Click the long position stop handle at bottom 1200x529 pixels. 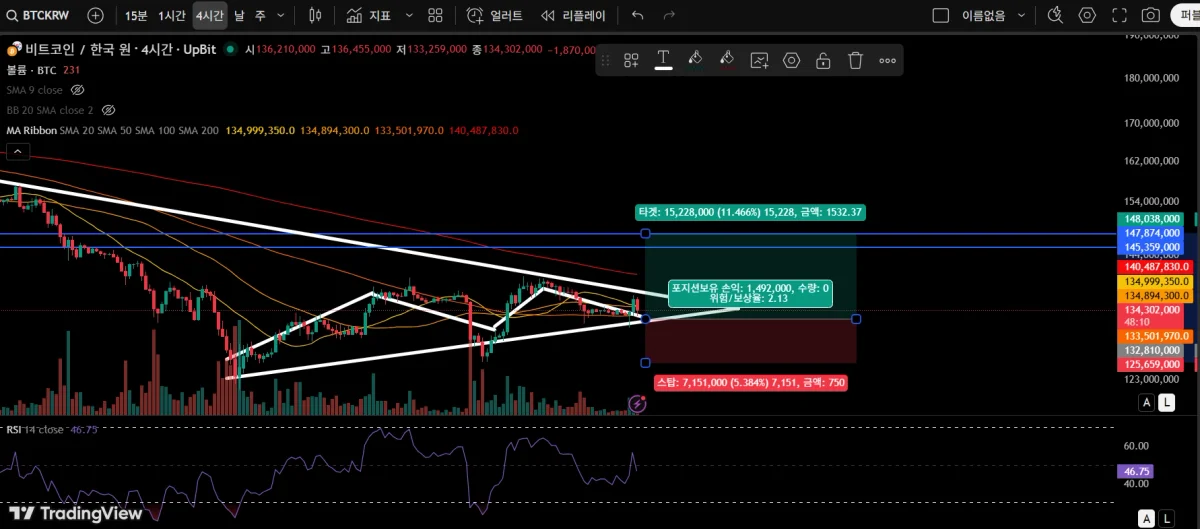pos(645,363)
